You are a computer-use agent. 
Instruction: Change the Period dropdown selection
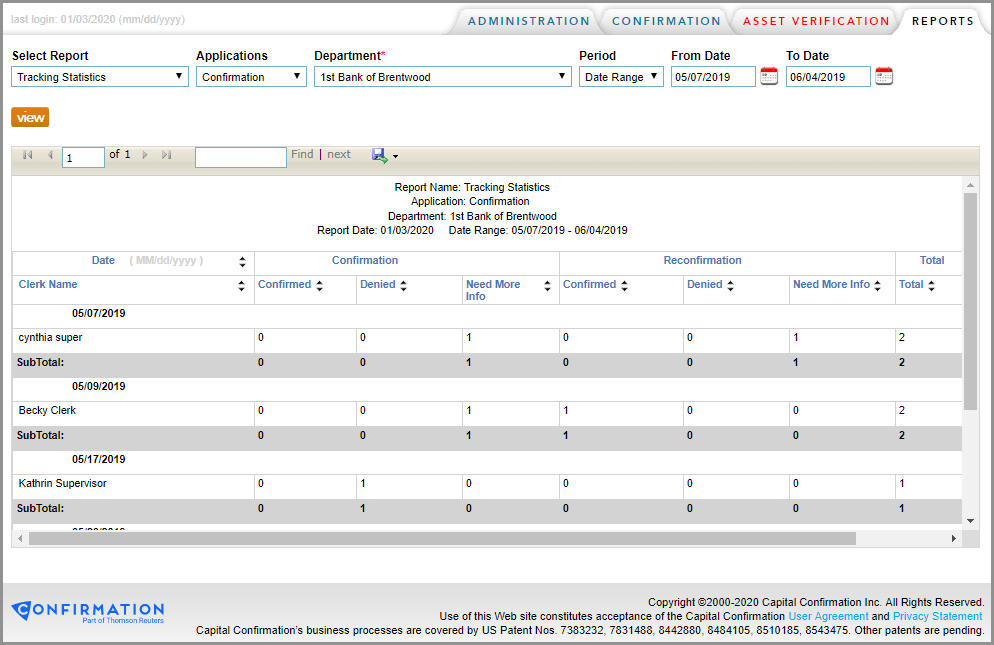point(621,77)
